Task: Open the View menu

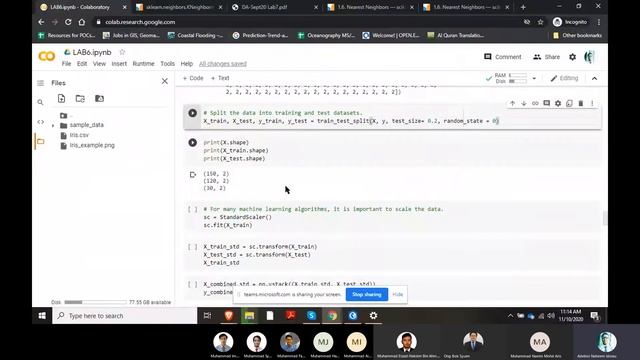Action: click(99, 64)
